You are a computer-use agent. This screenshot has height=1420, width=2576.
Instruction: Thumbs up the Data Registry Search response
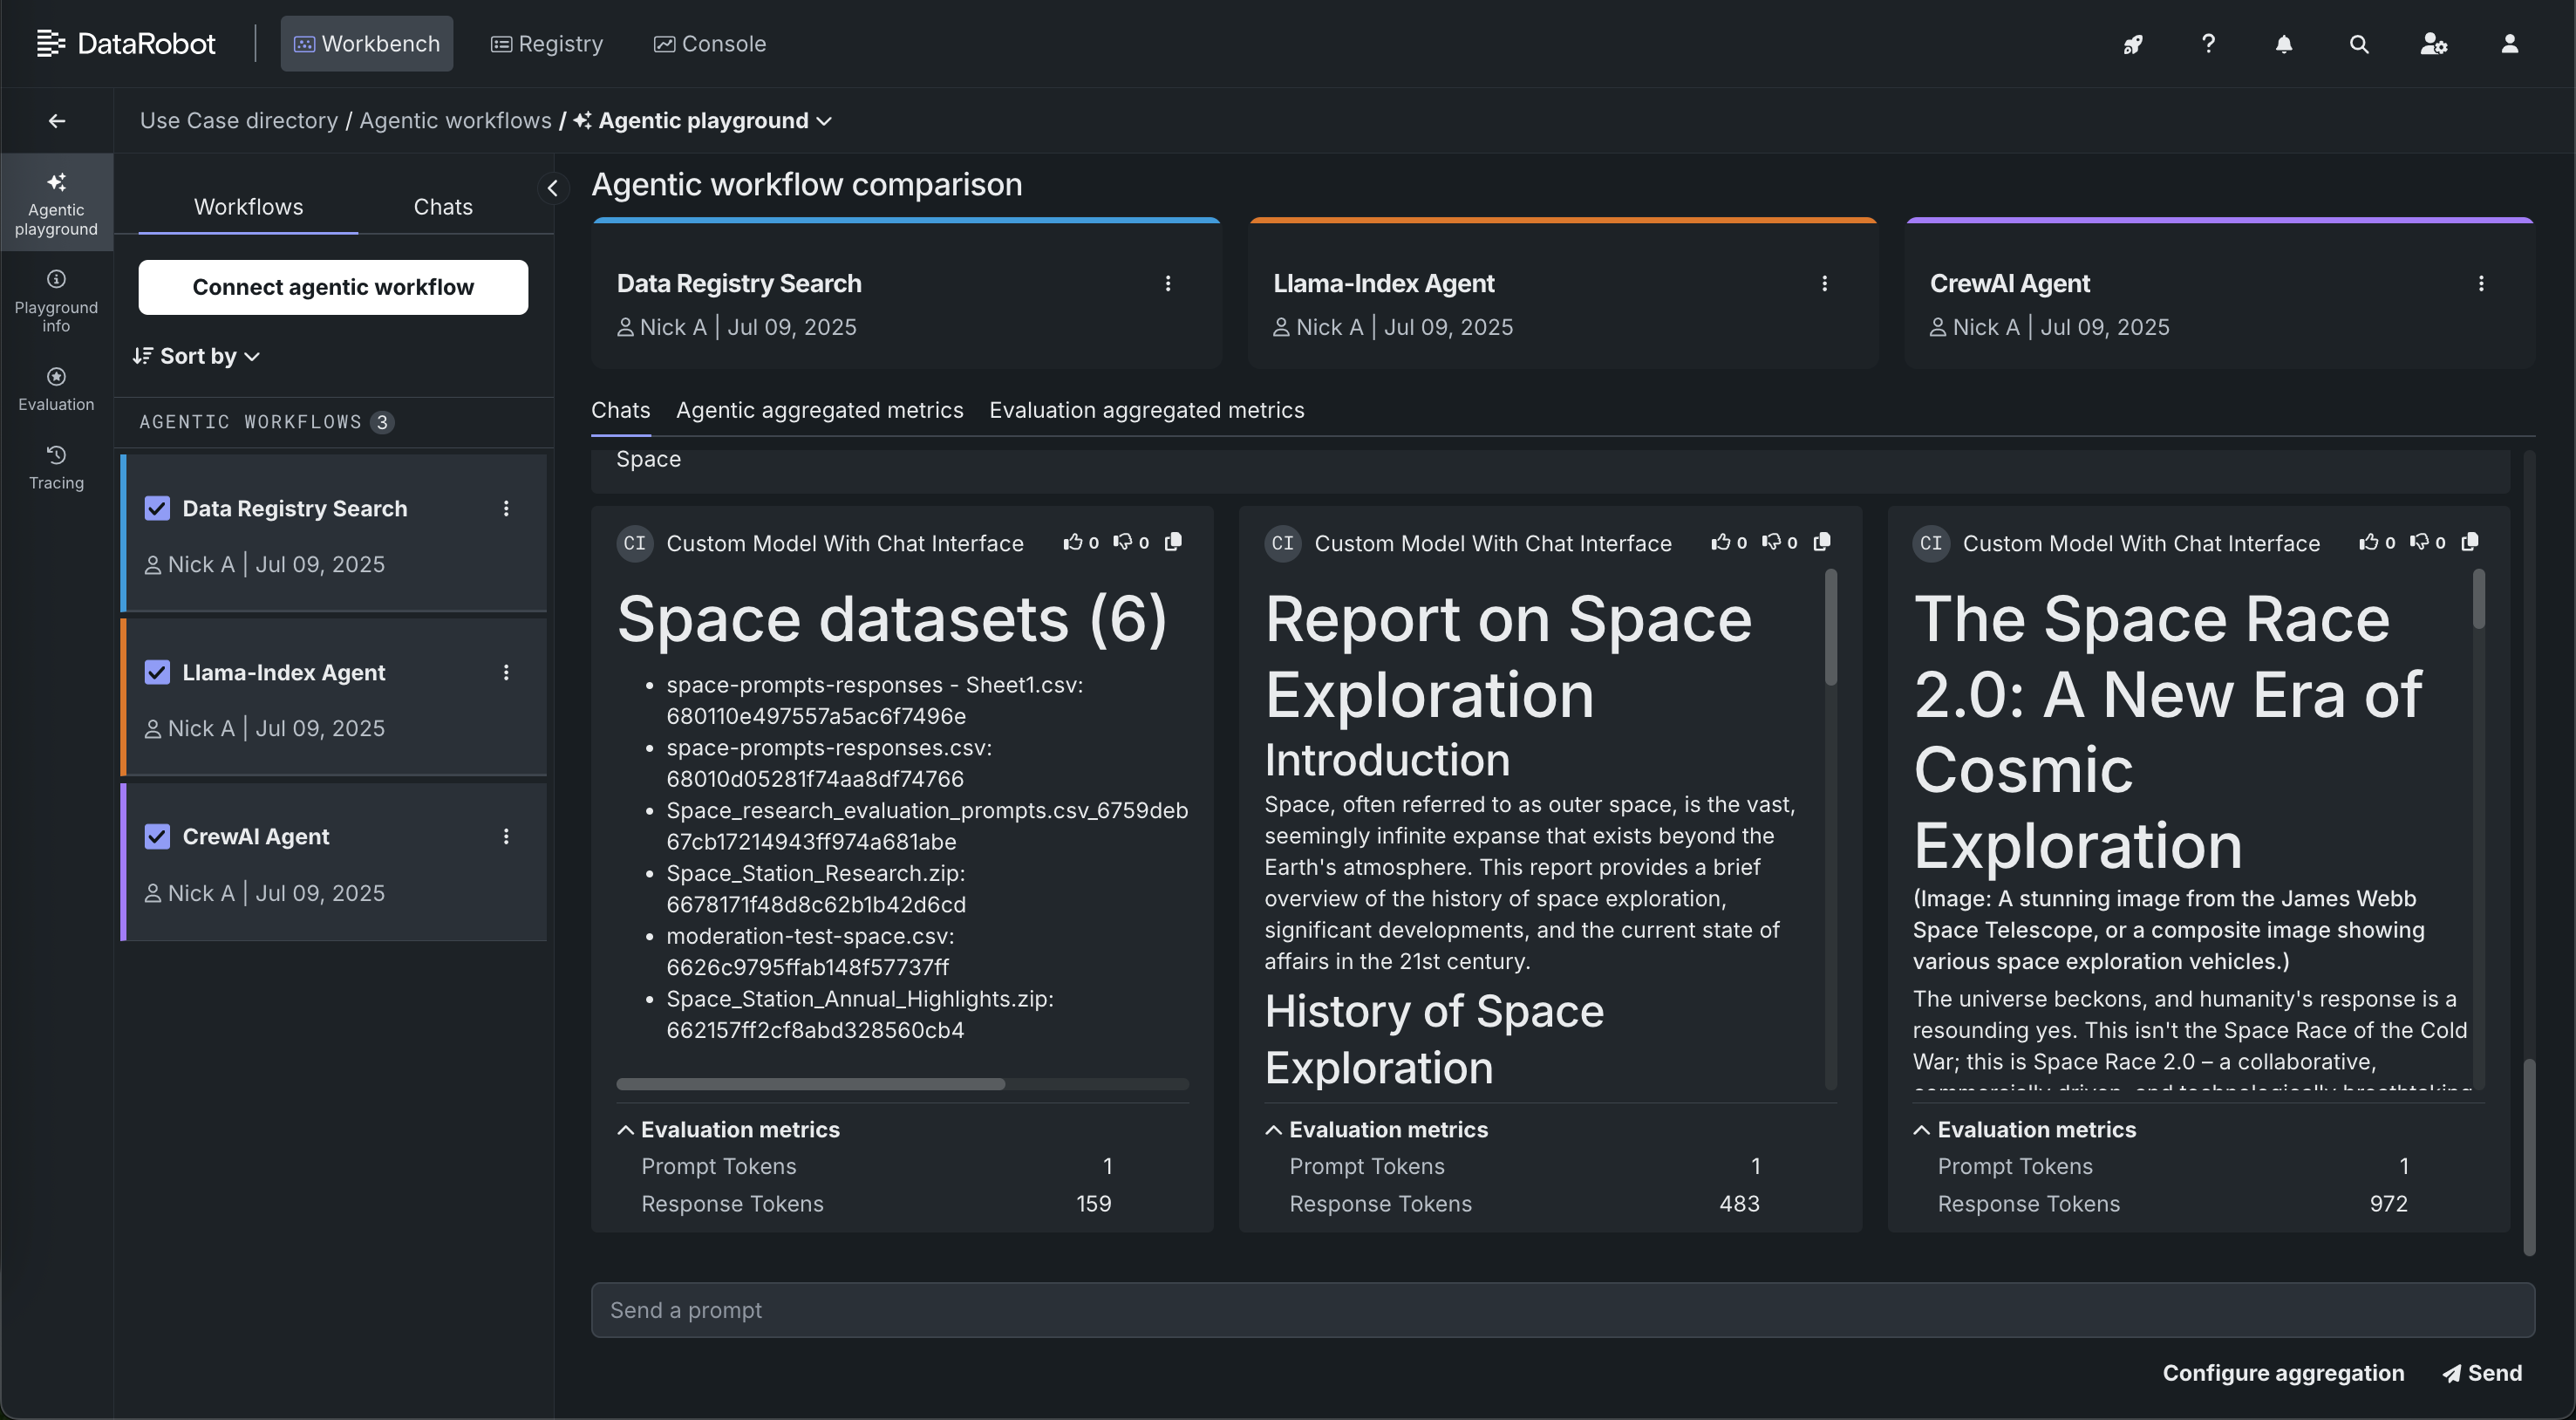(x=1073, y=542)
